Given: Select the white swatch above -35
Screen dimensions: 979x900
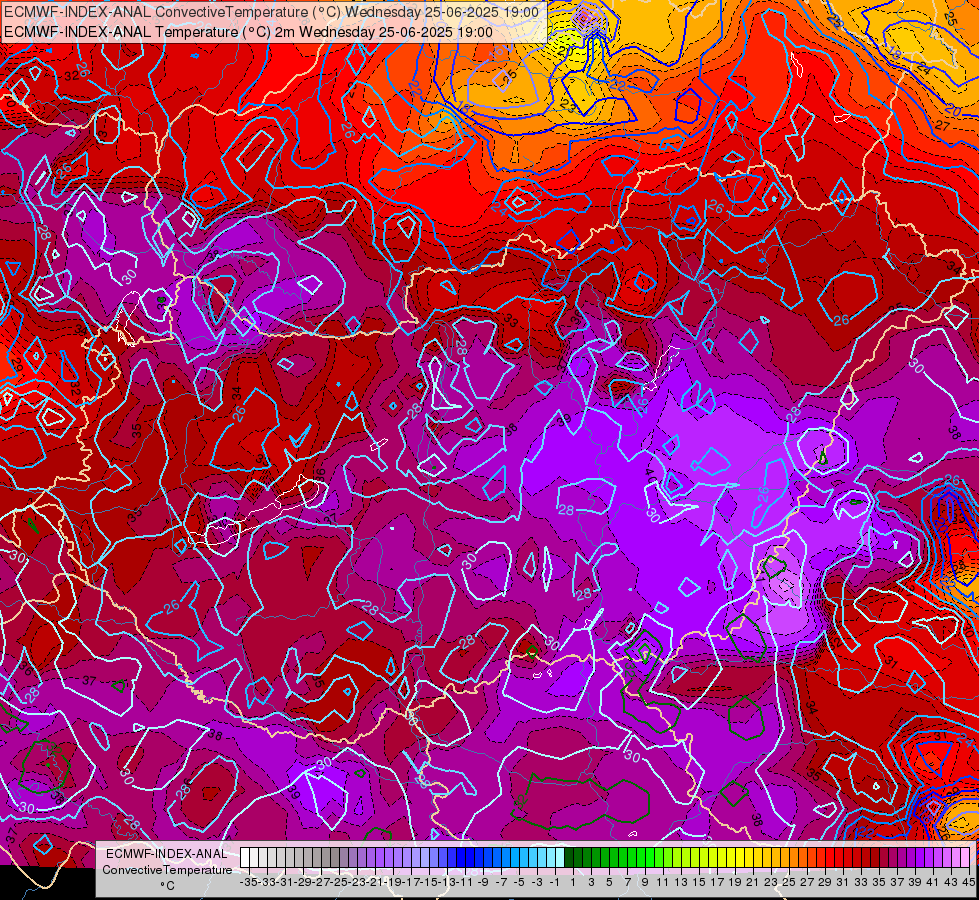Looking at the screenshot, I should click(245, 857).
